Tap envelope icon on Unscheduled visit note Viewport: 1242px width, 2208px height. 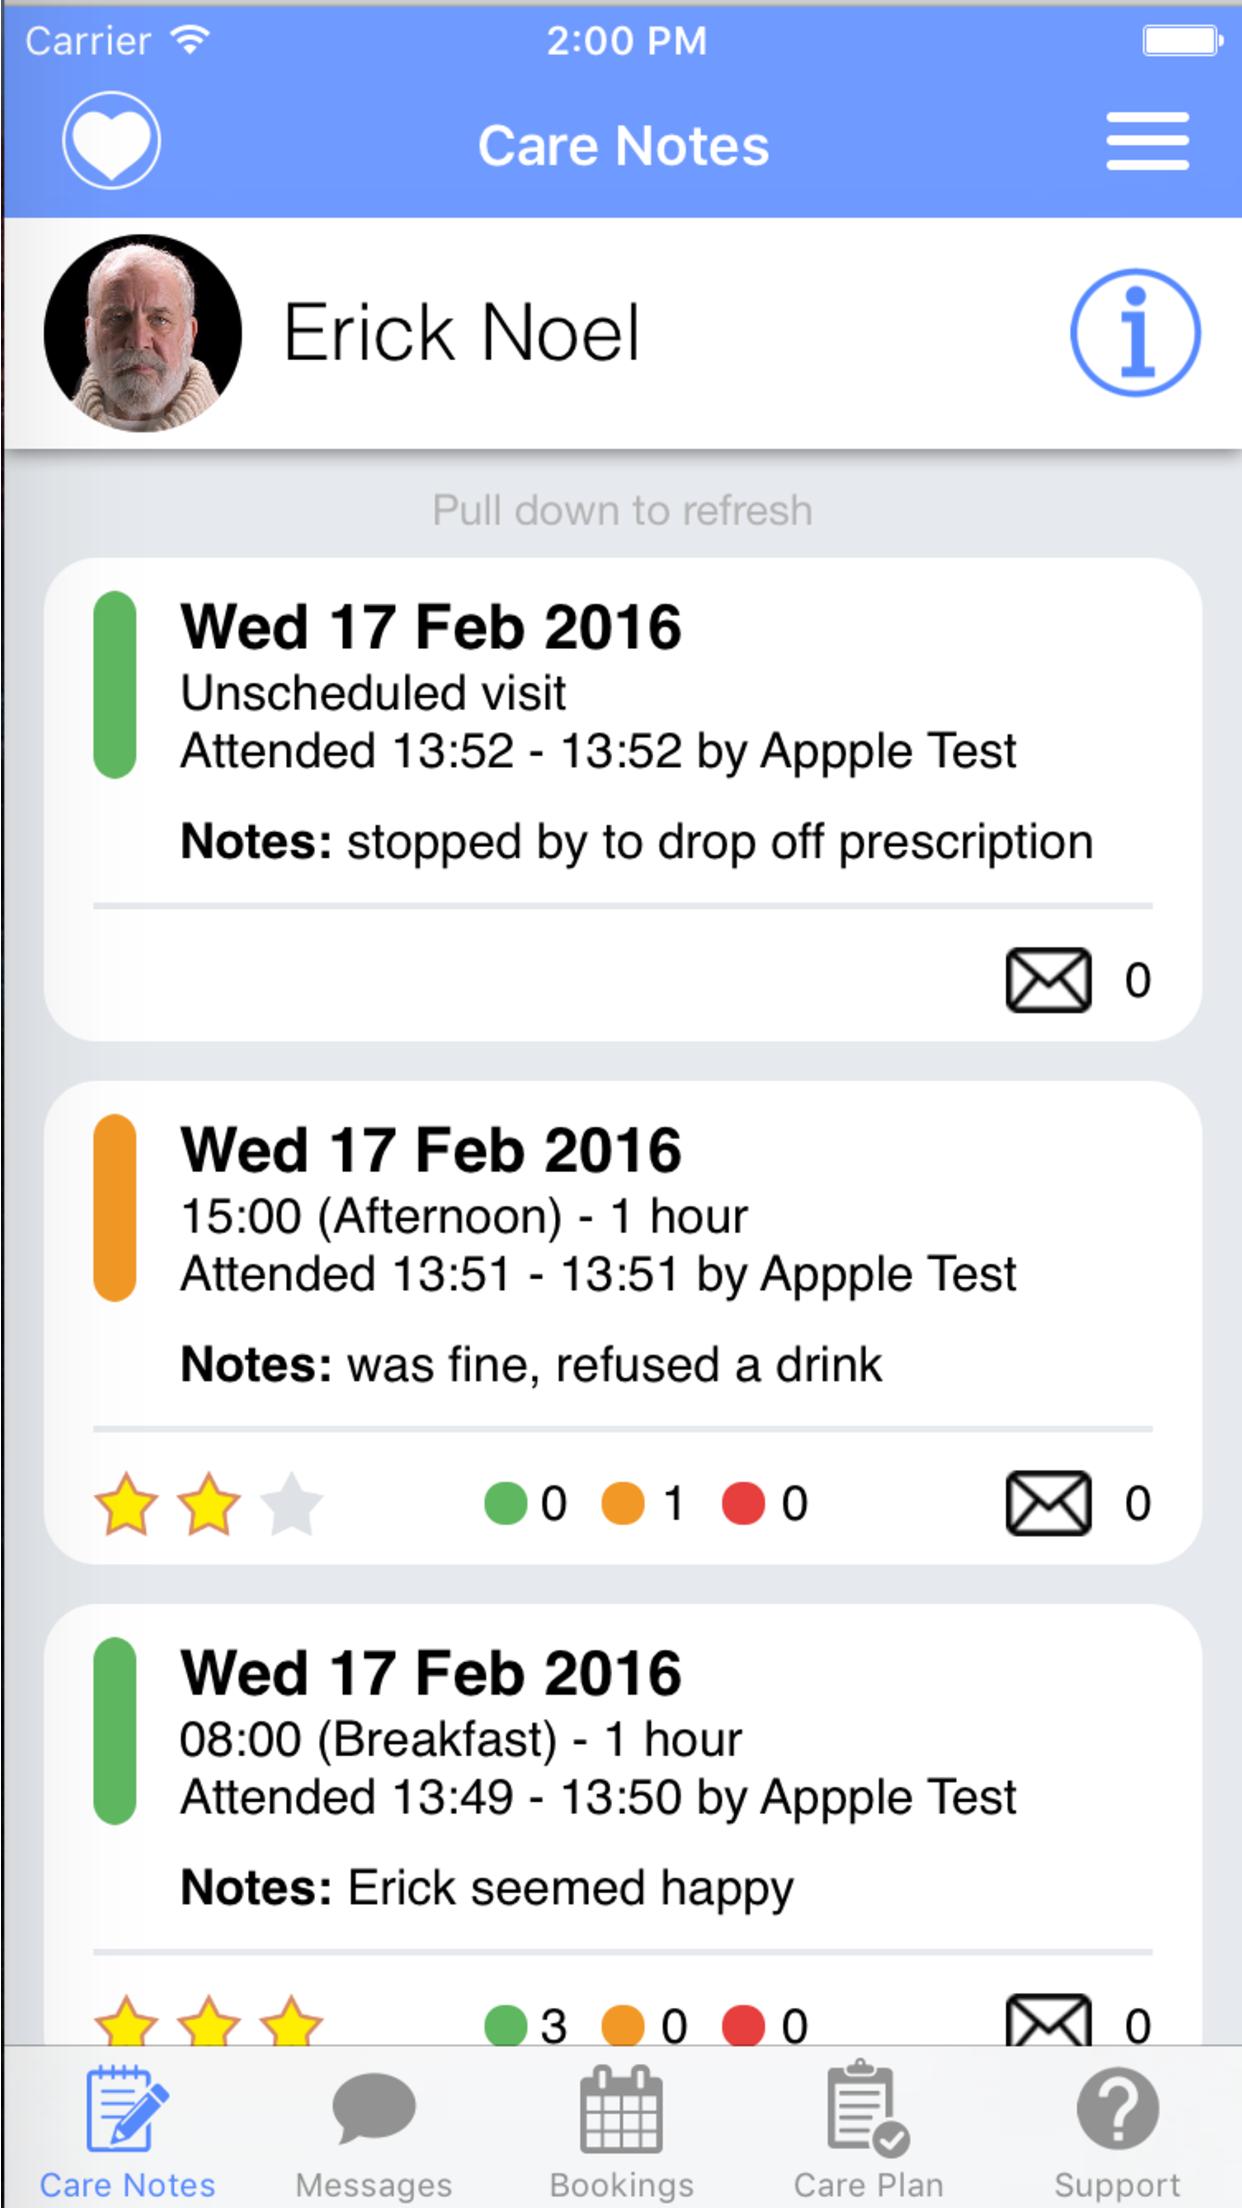1048,980
